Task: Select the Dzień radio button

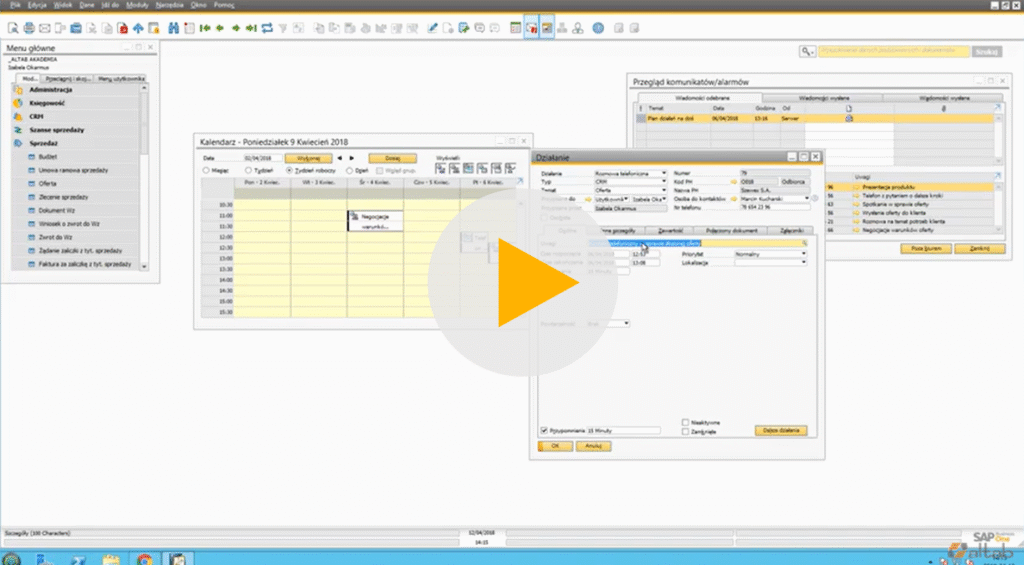Action: point(349,170)
